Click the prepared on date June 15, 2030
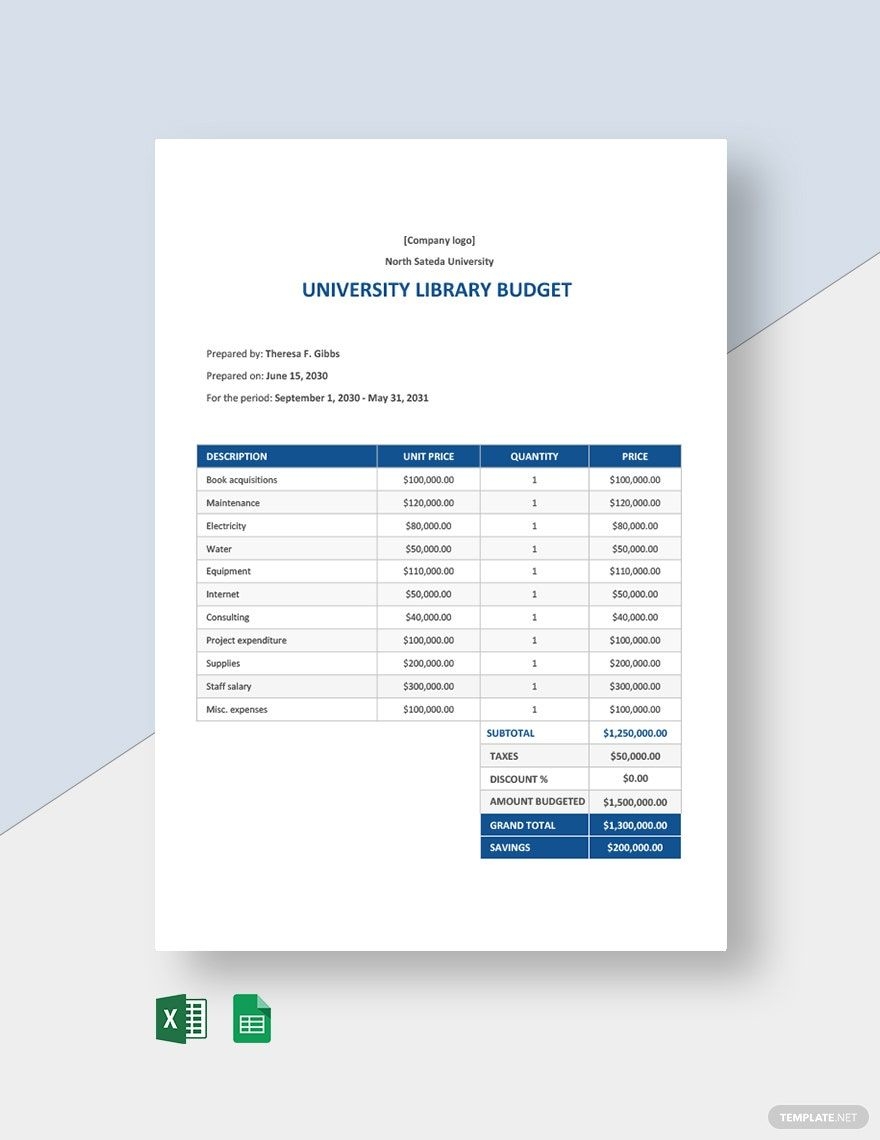880x1140 pixels. tap(296, 376)
